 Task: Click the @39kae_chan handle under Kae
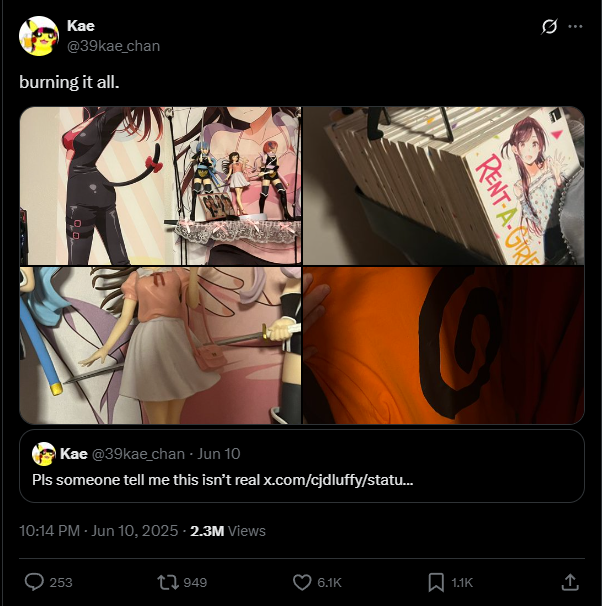tap(113, 46)
